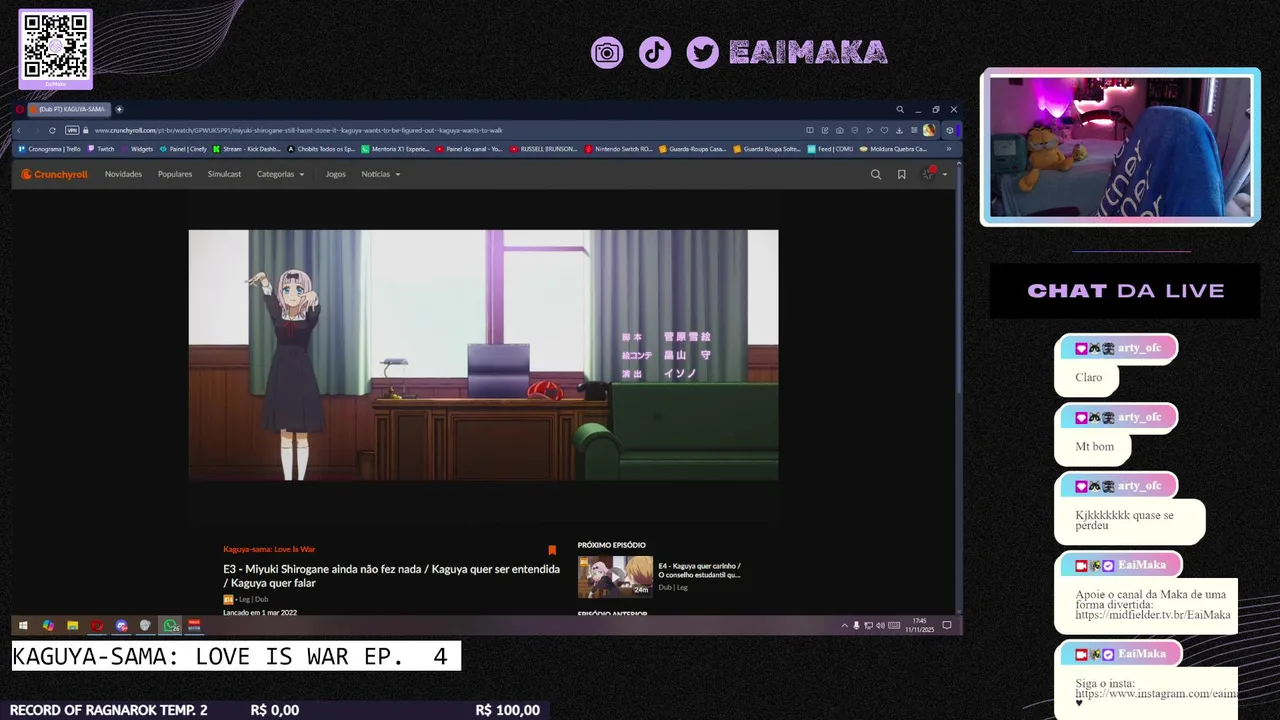Image resolution: width=1280 pixels, height=720 pixels.
Task: Expand the Categorias dropdown
Action: pos(280,174)
